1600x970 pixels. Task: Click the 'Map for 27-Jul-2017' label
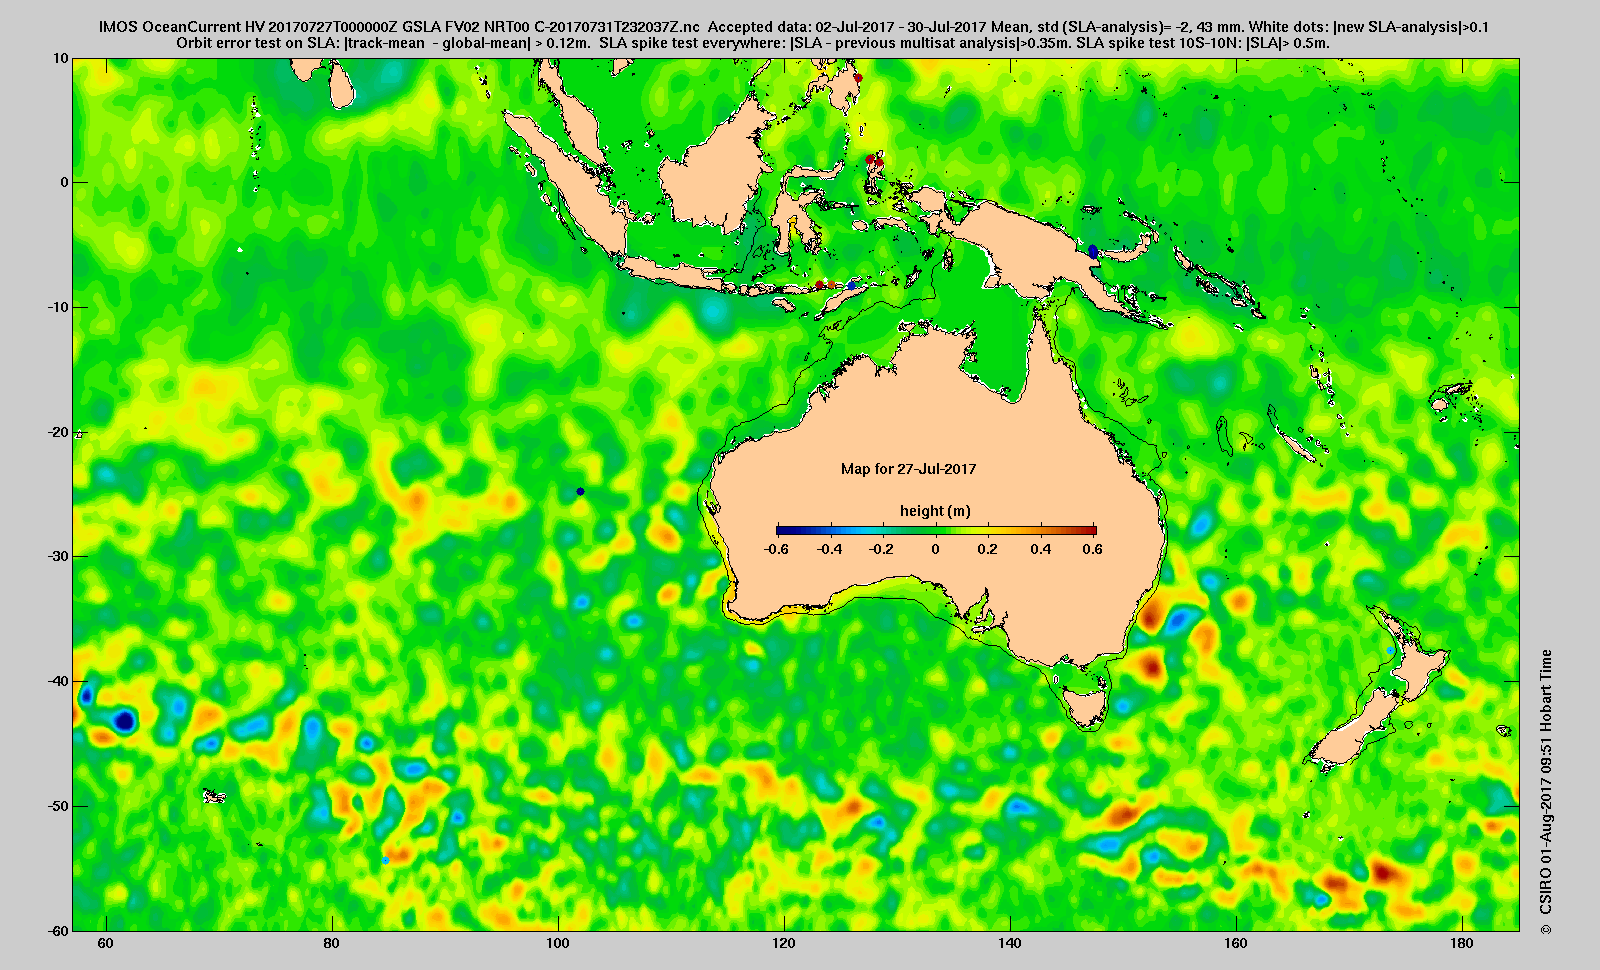[x=908, y=468]
